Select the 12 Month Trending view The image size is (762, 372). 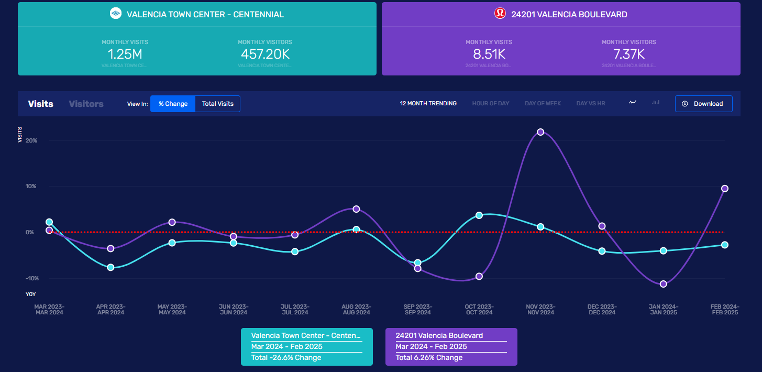(428, 104)
